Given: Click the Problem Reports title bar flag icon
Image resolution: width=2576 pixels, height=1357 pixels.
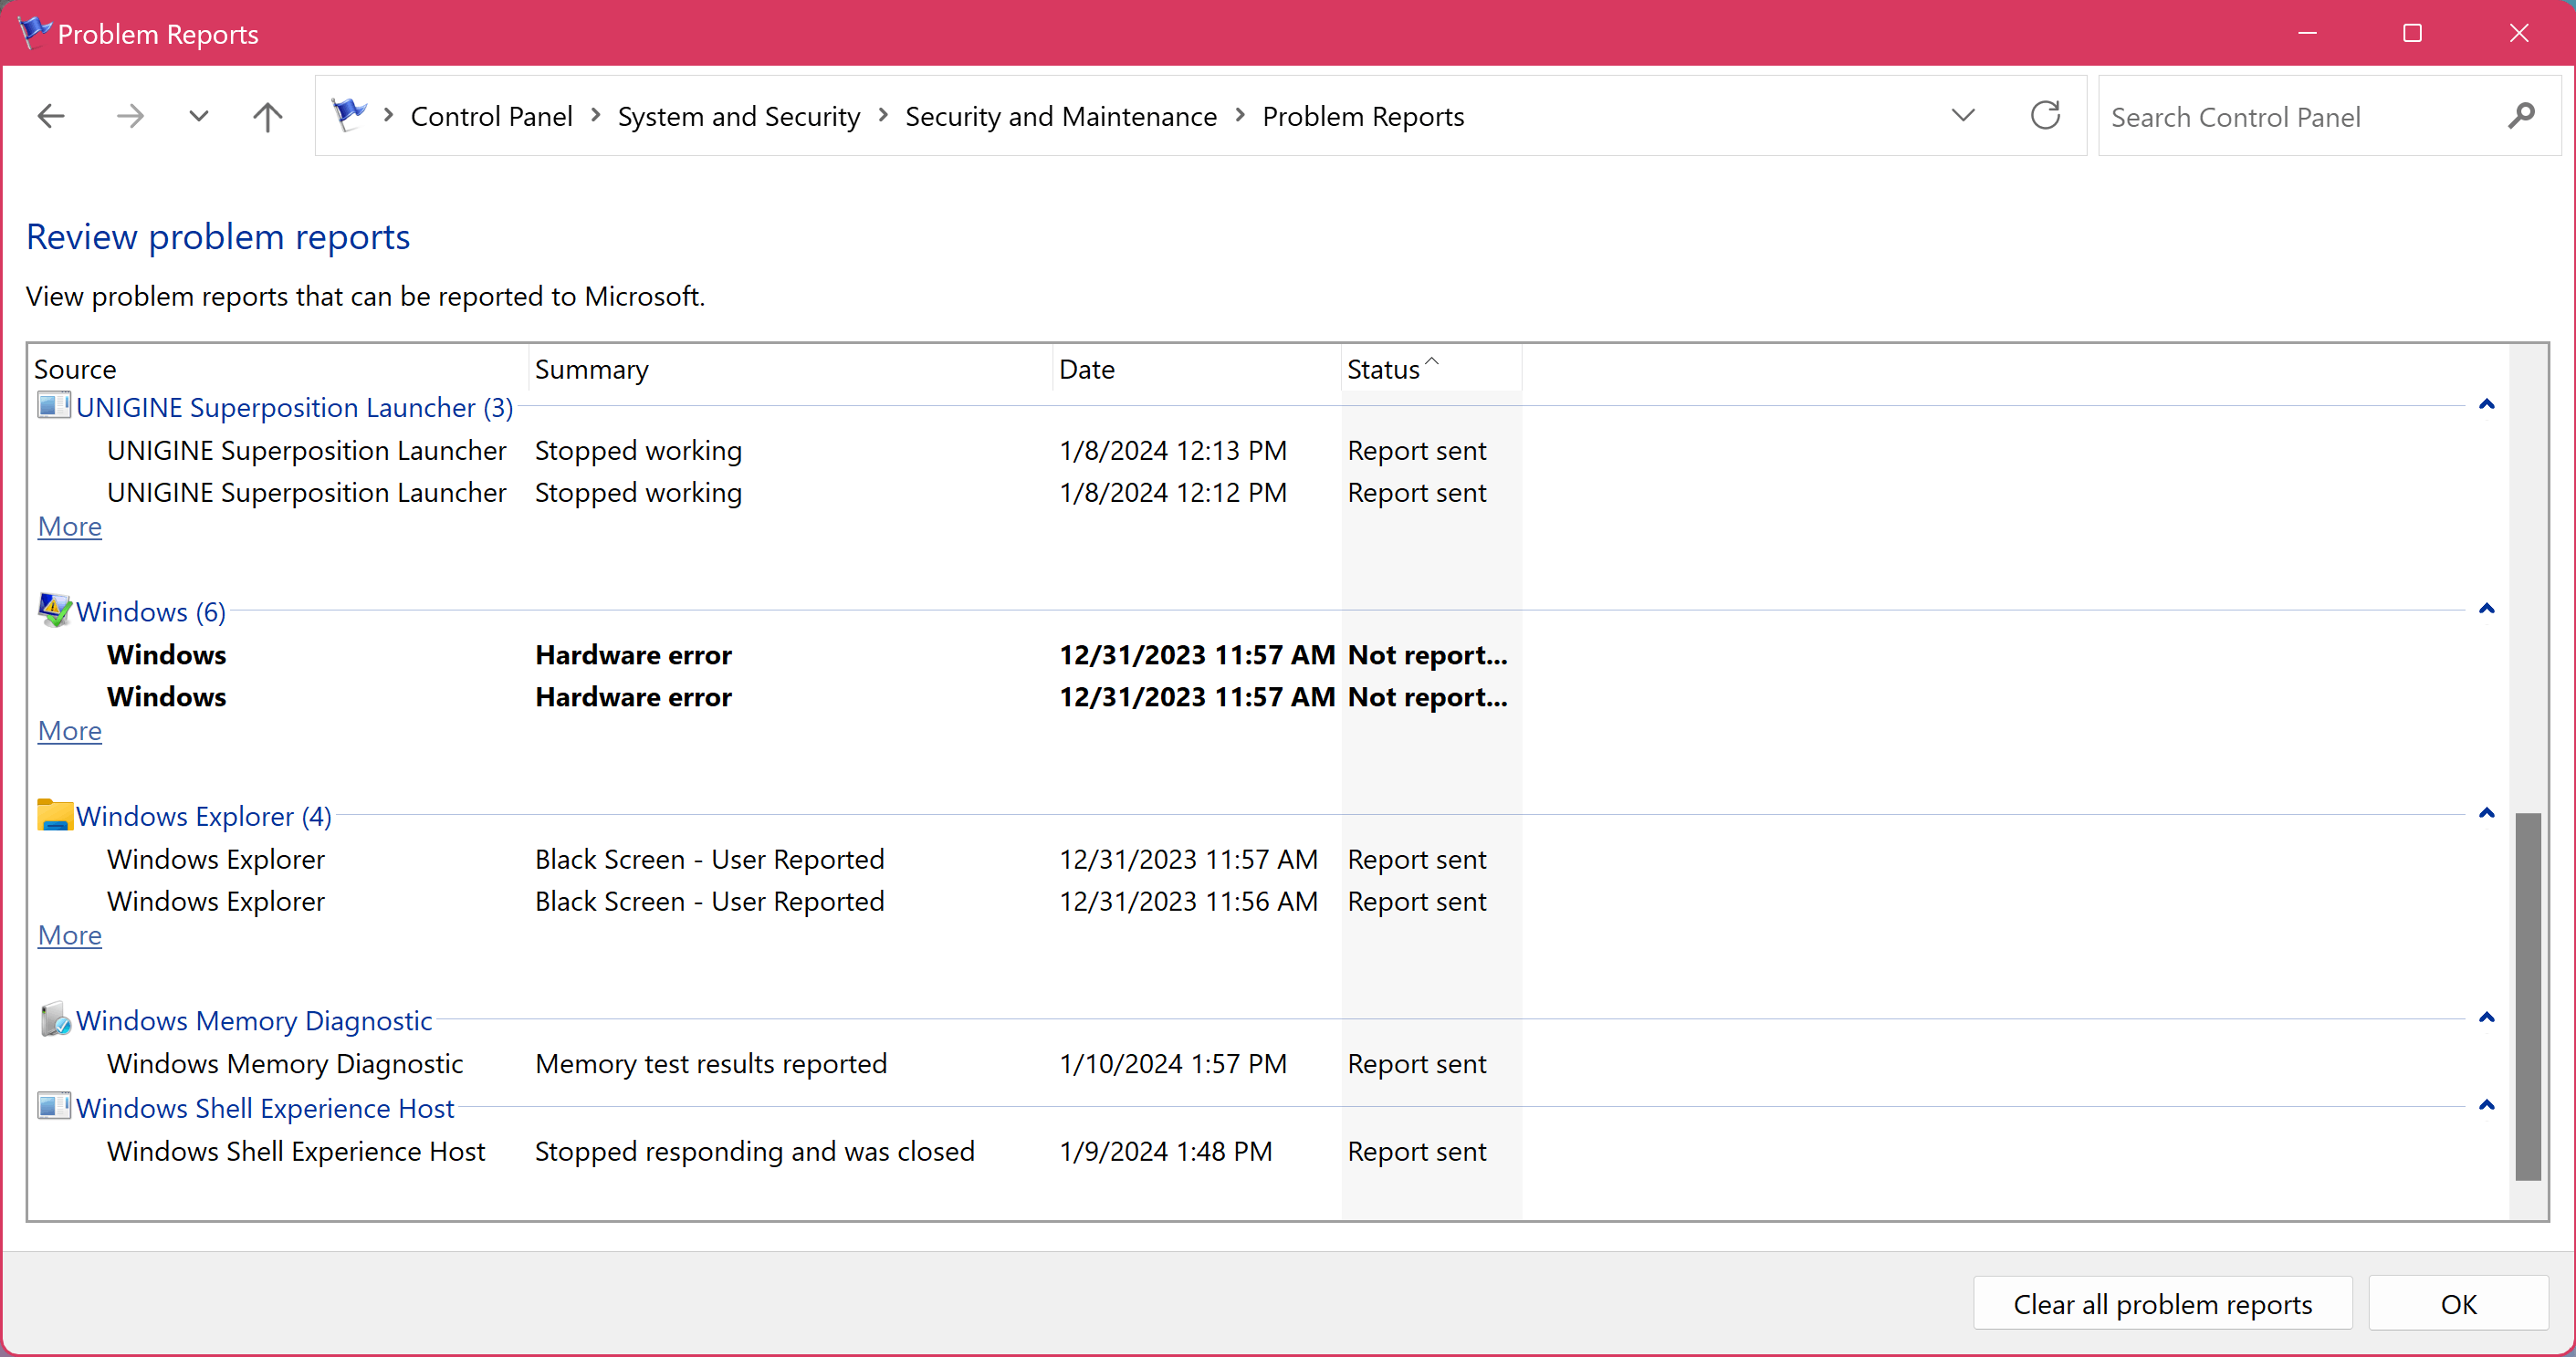Looking at the screenshot, I should pyautogui.click(x=34, y=32).
